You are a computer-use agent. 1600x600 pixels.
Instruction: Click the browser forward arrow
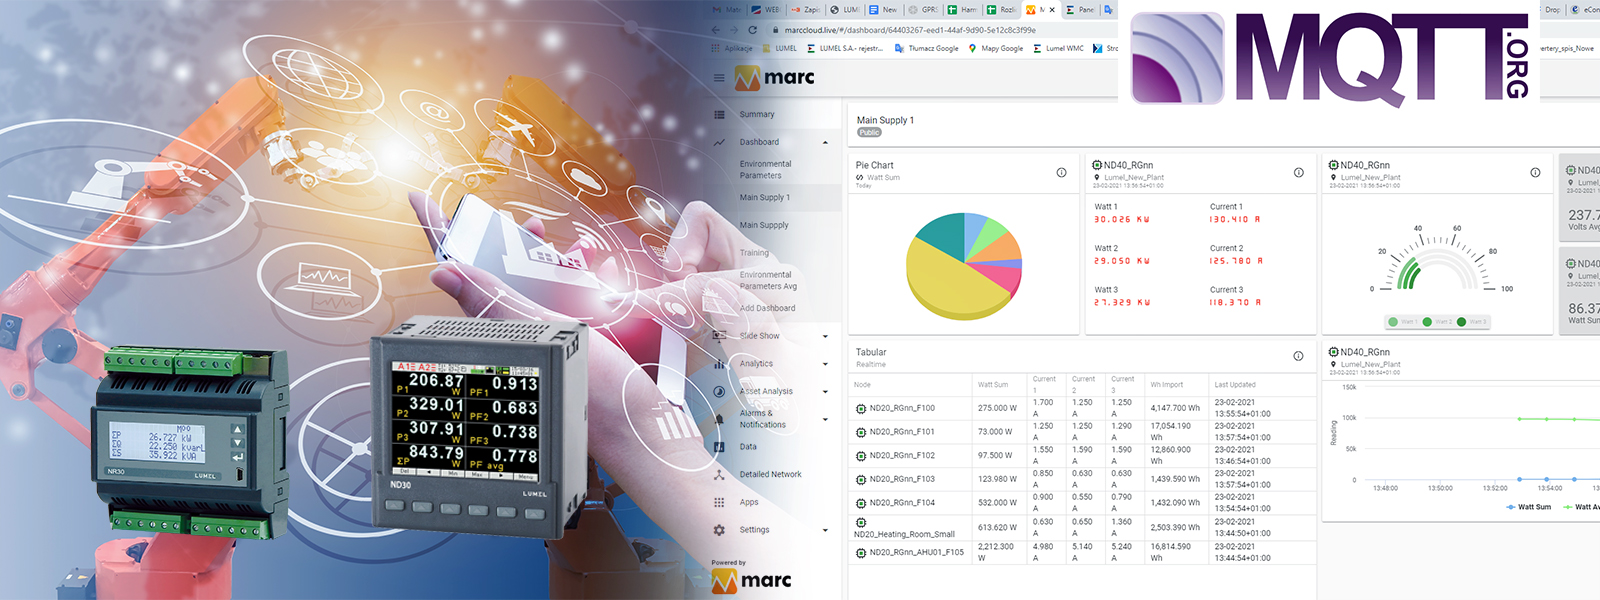click(734, 30)
